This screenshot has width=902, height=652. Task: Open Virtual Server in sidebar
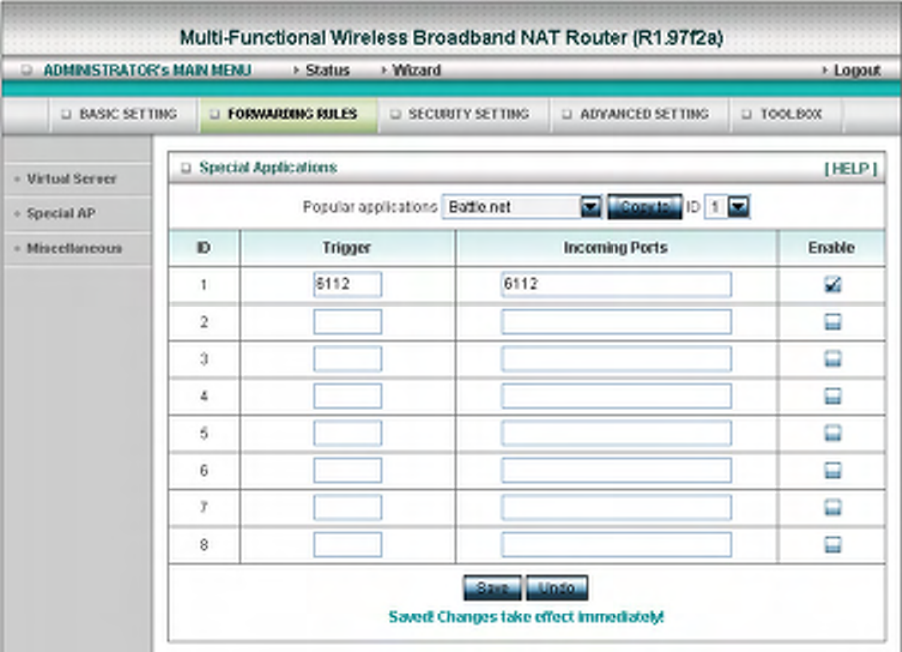point(71,179)
